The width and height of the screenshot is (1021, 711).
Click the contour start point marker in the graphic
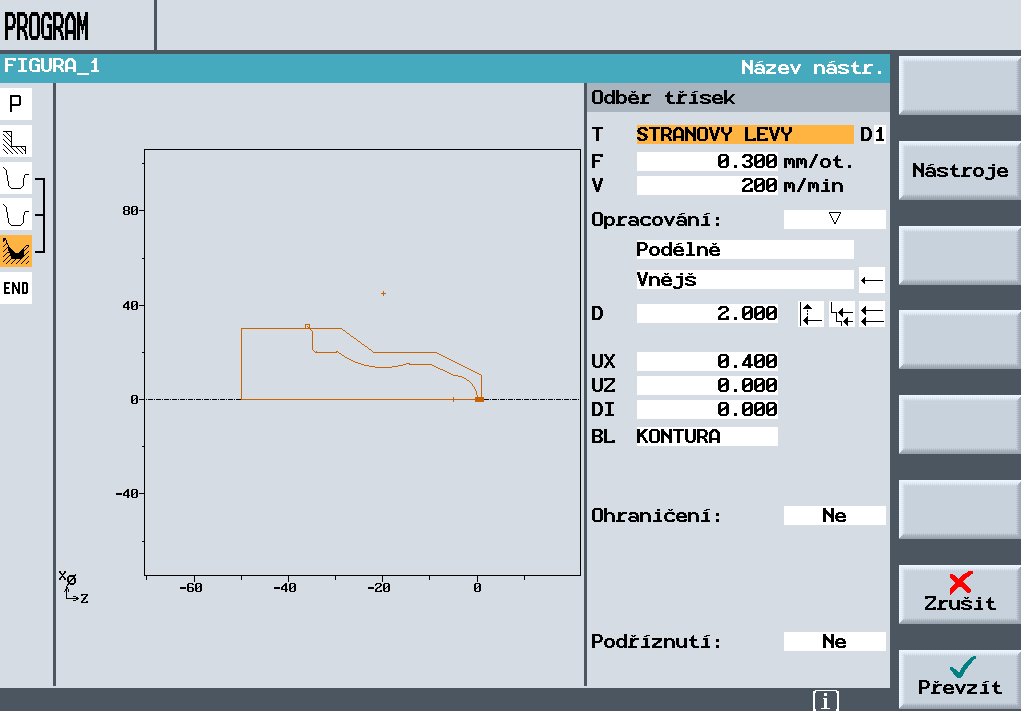pyautogui.click(x=479, y=399)
